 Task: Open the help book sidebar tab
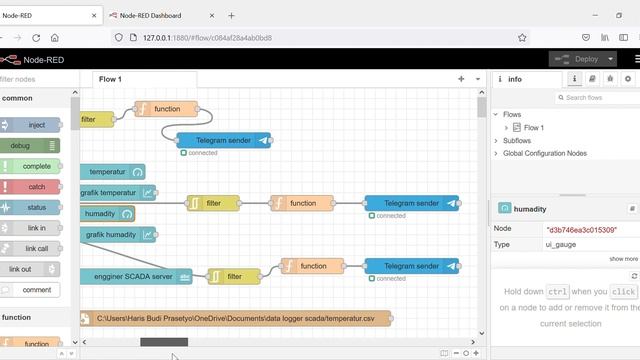pyautogui.click(x=592, y=79)
